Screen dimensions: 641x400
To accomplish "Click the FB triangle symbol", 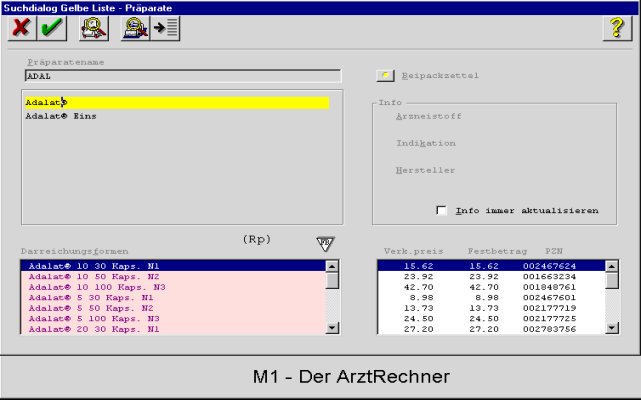I will coord(325,244).
